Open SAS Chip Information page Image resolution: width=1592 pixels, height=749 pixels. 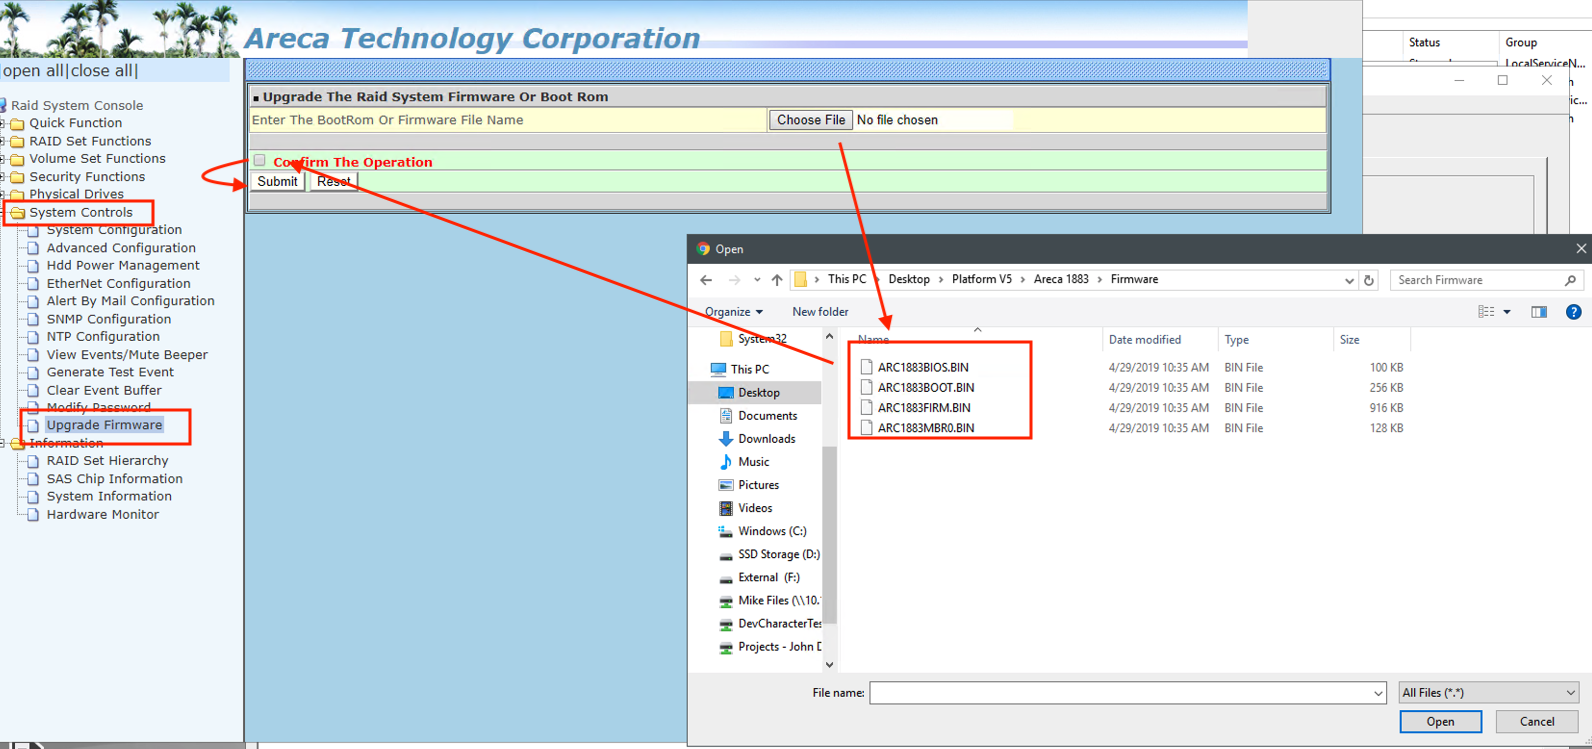coord(114,479)
